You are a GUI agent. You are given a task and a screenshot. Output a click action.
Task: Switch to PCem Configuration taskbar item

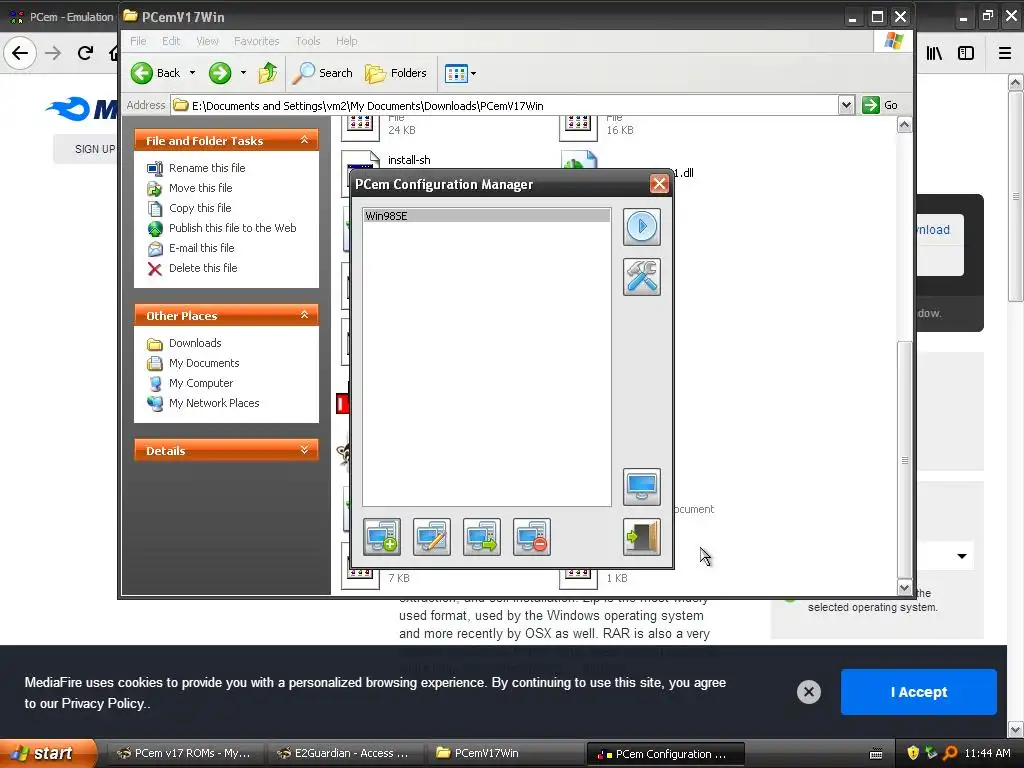665,754
